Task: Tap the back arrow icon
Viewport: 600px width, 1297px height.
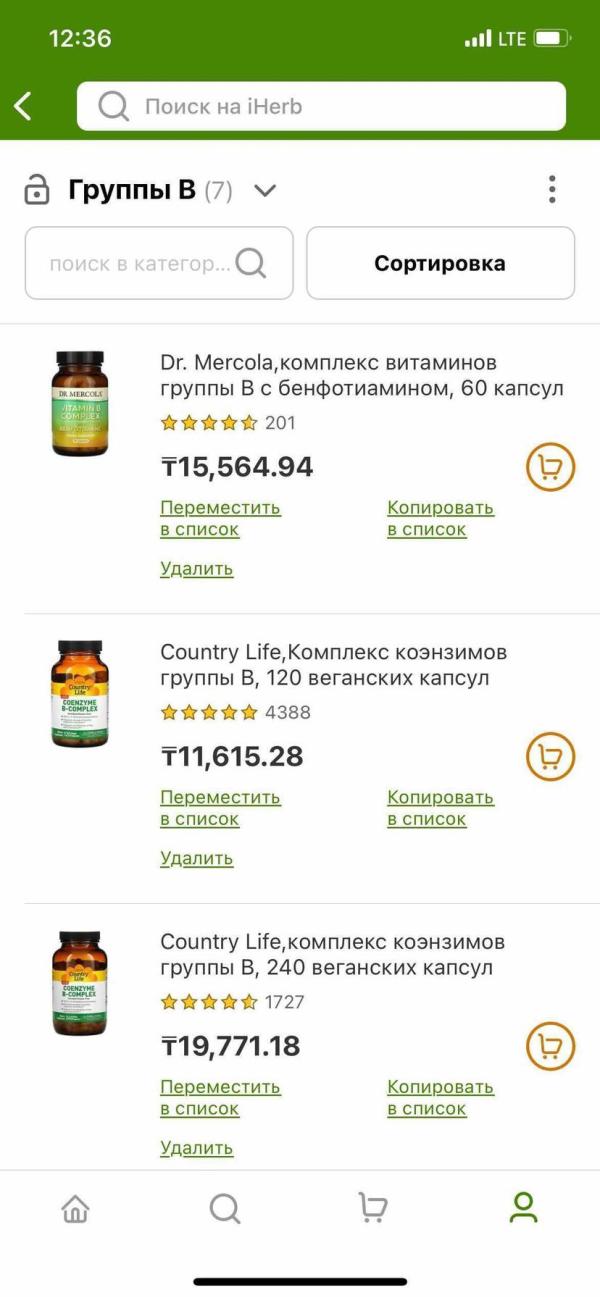Action: point(23,106)
